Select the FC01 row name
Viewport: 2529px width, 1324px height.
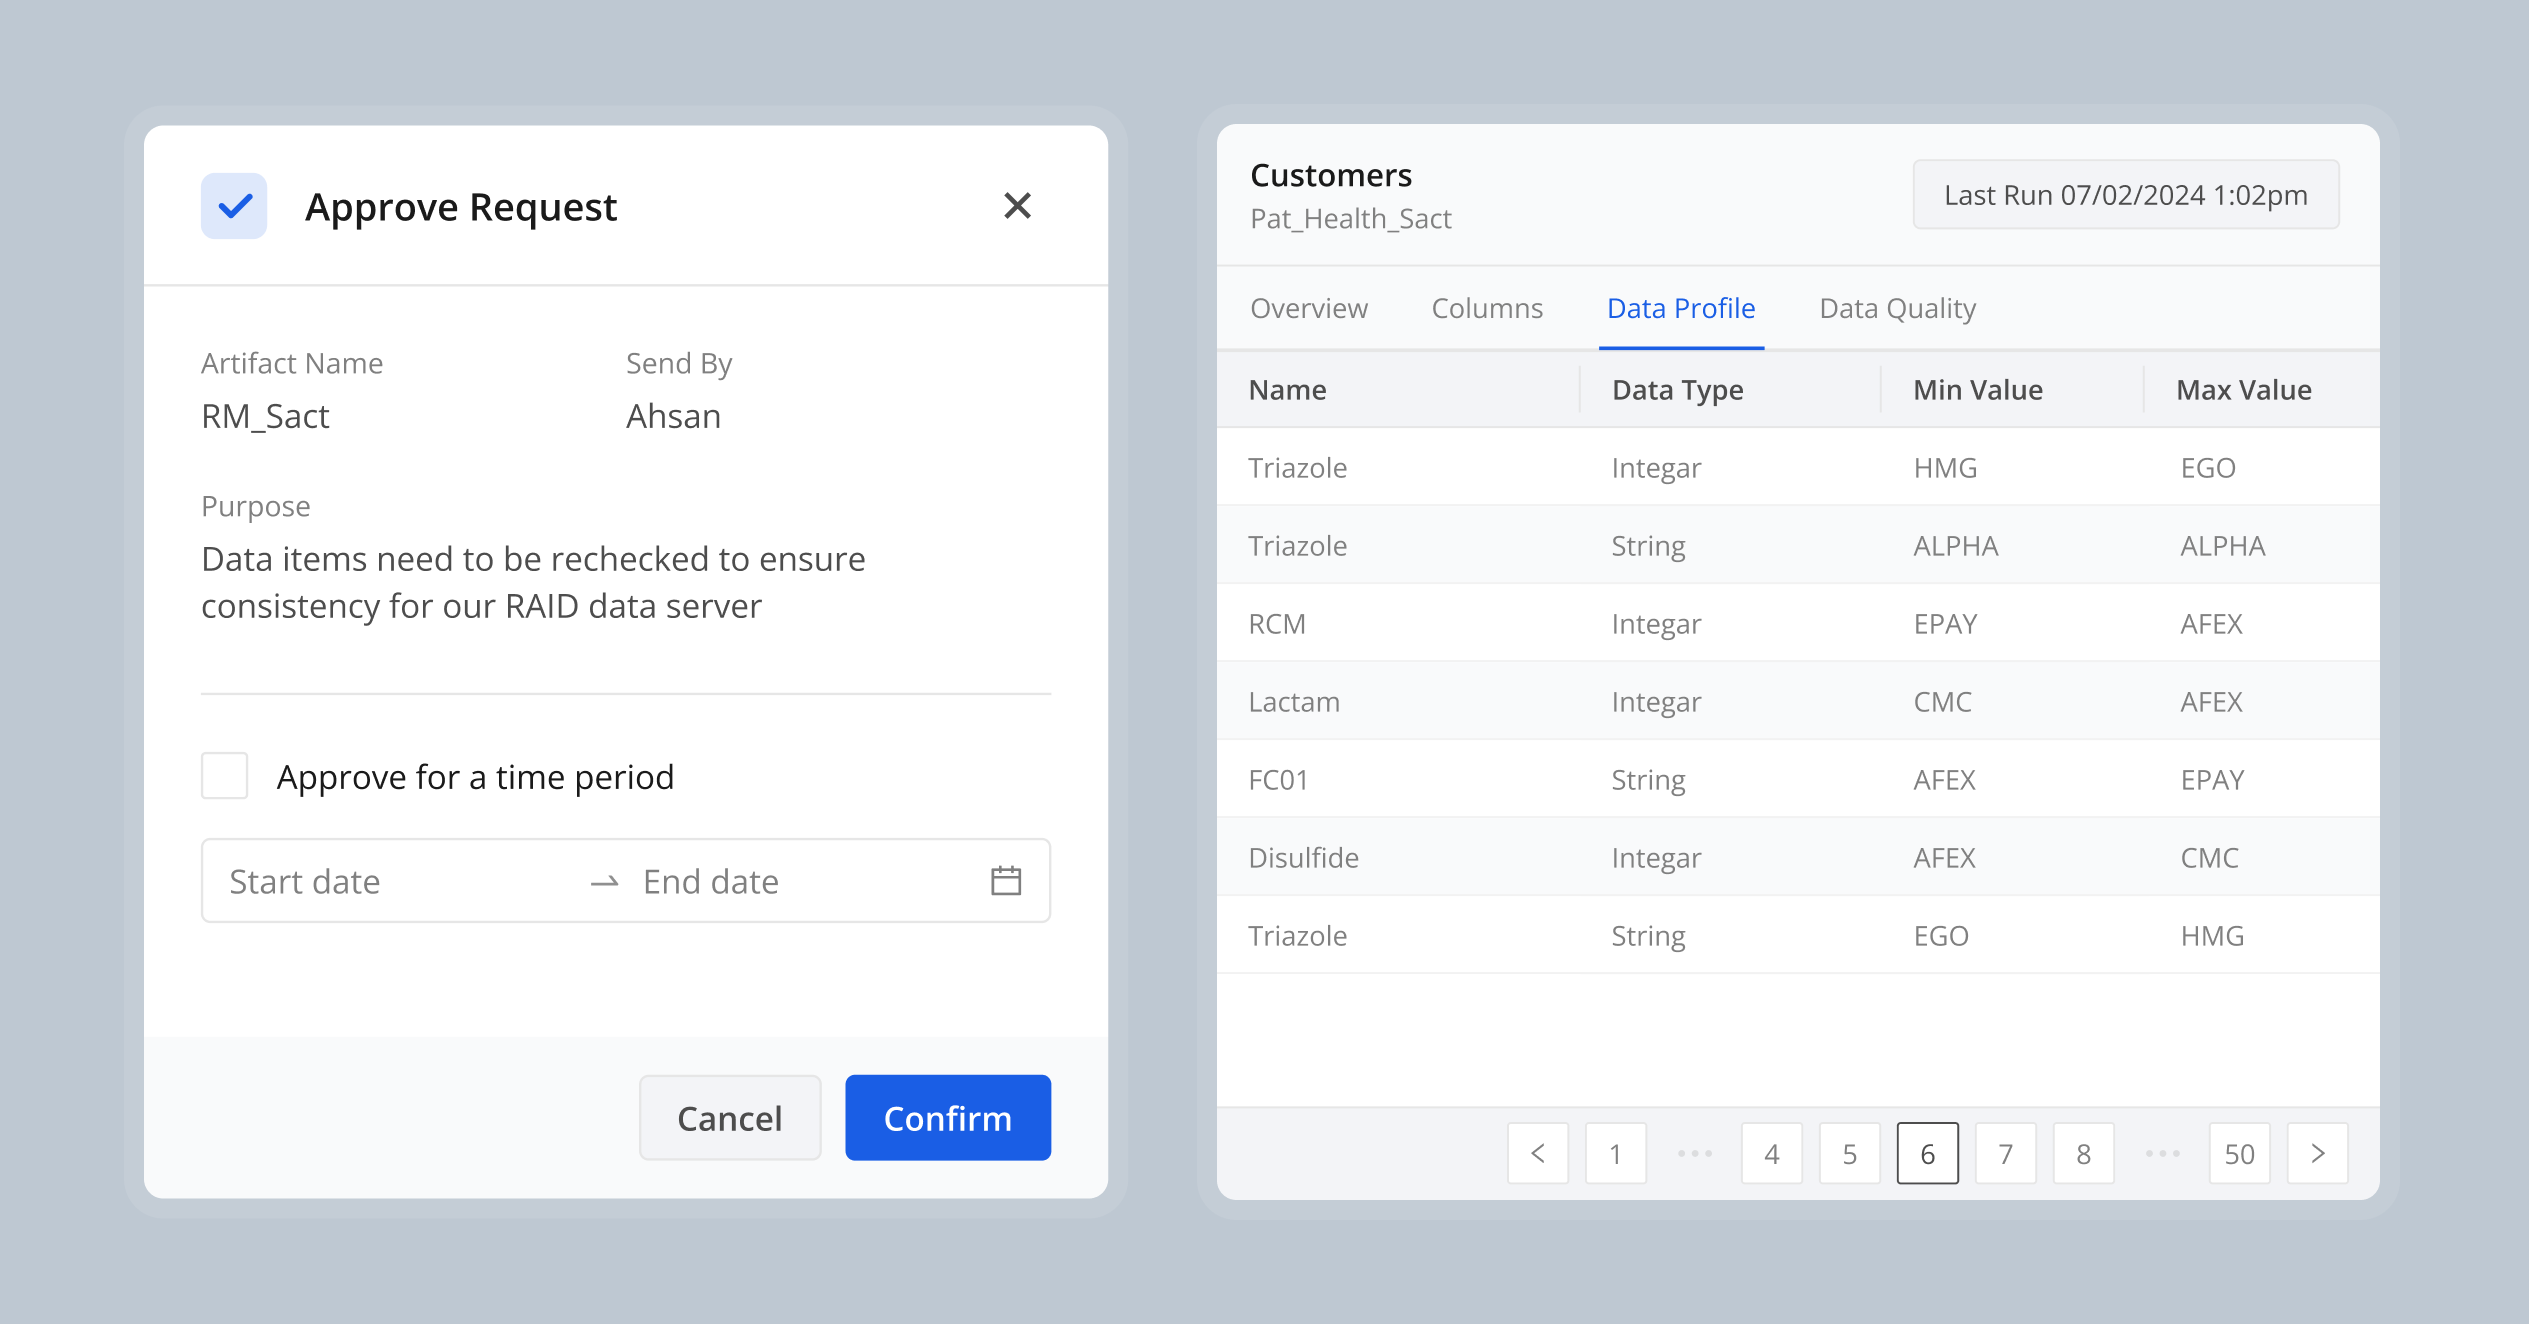click(1278, 780)
